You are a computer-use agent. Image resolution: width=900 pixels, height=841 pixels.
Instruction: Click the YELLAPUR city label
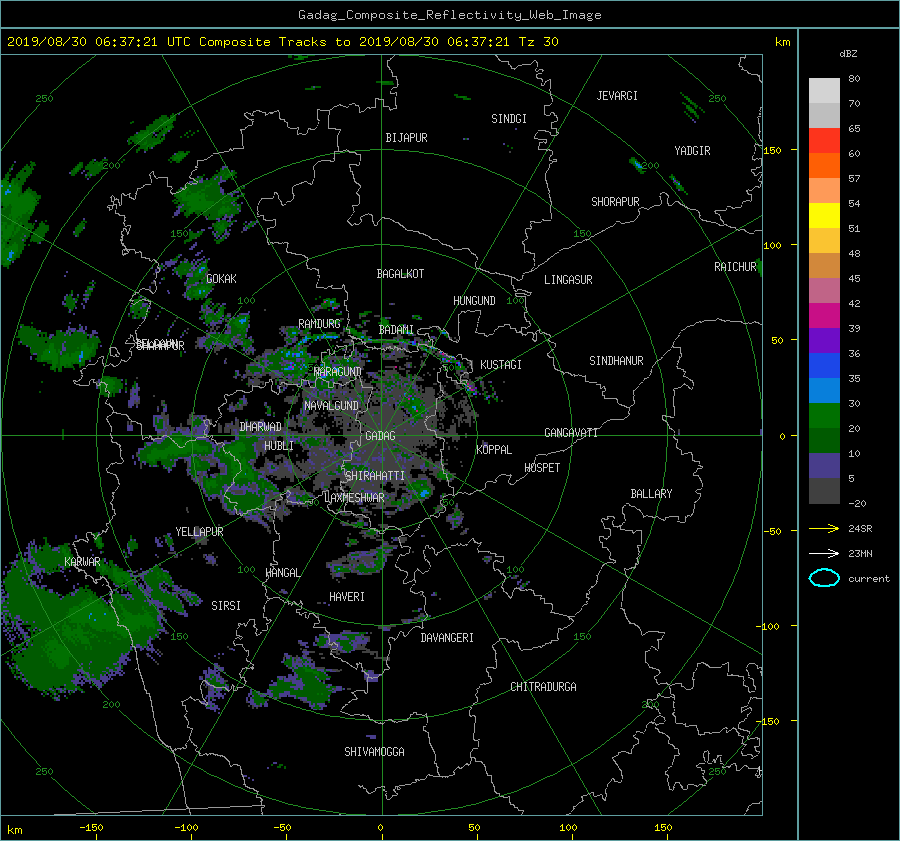coord(199,532)
